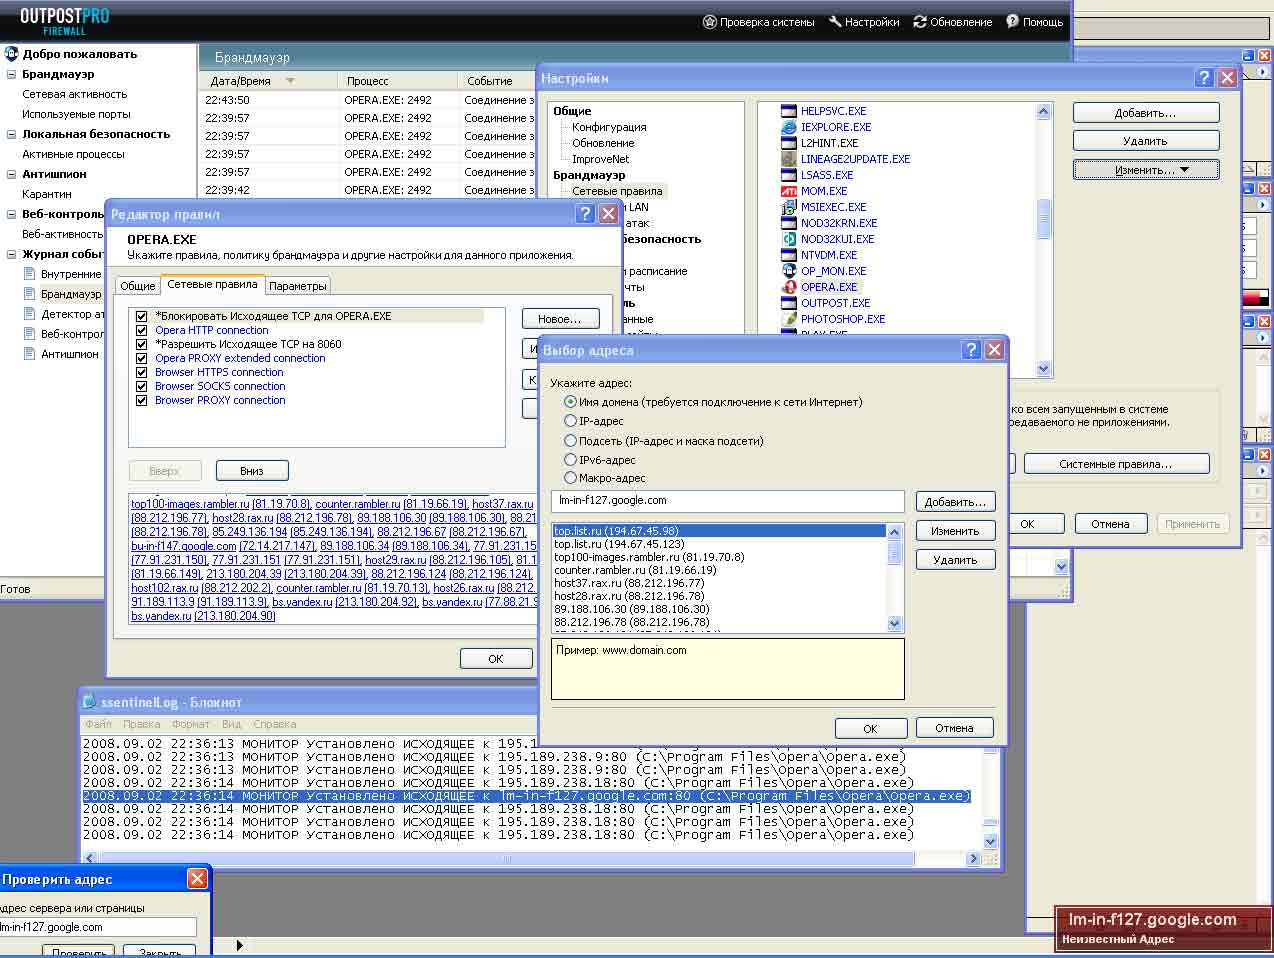The image size is (1274, 958).
Task: Uncheck the Opera HTTP connection rule
Action: (142, 330)
